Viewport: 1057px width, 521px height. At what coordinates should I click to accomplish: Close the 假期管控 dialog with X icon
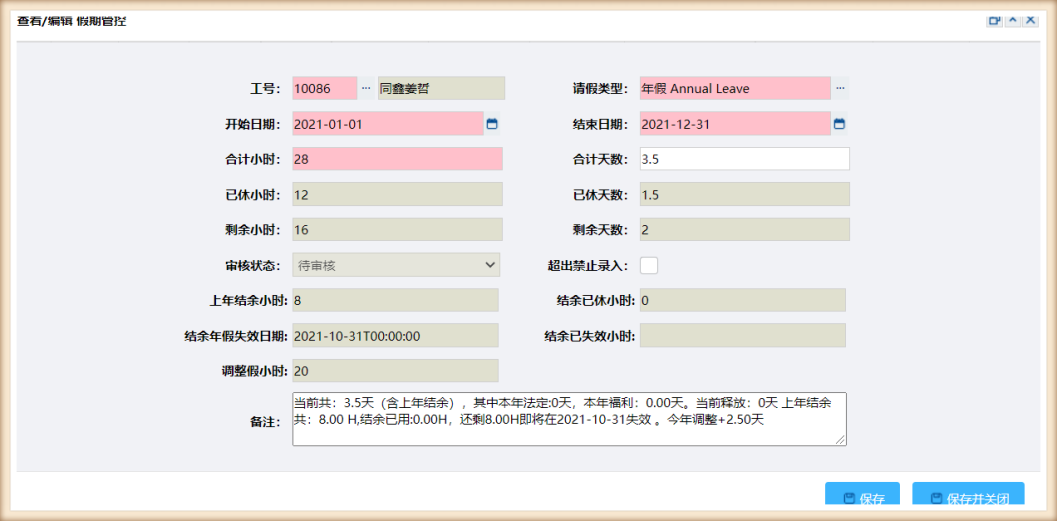coord(1030,20)
